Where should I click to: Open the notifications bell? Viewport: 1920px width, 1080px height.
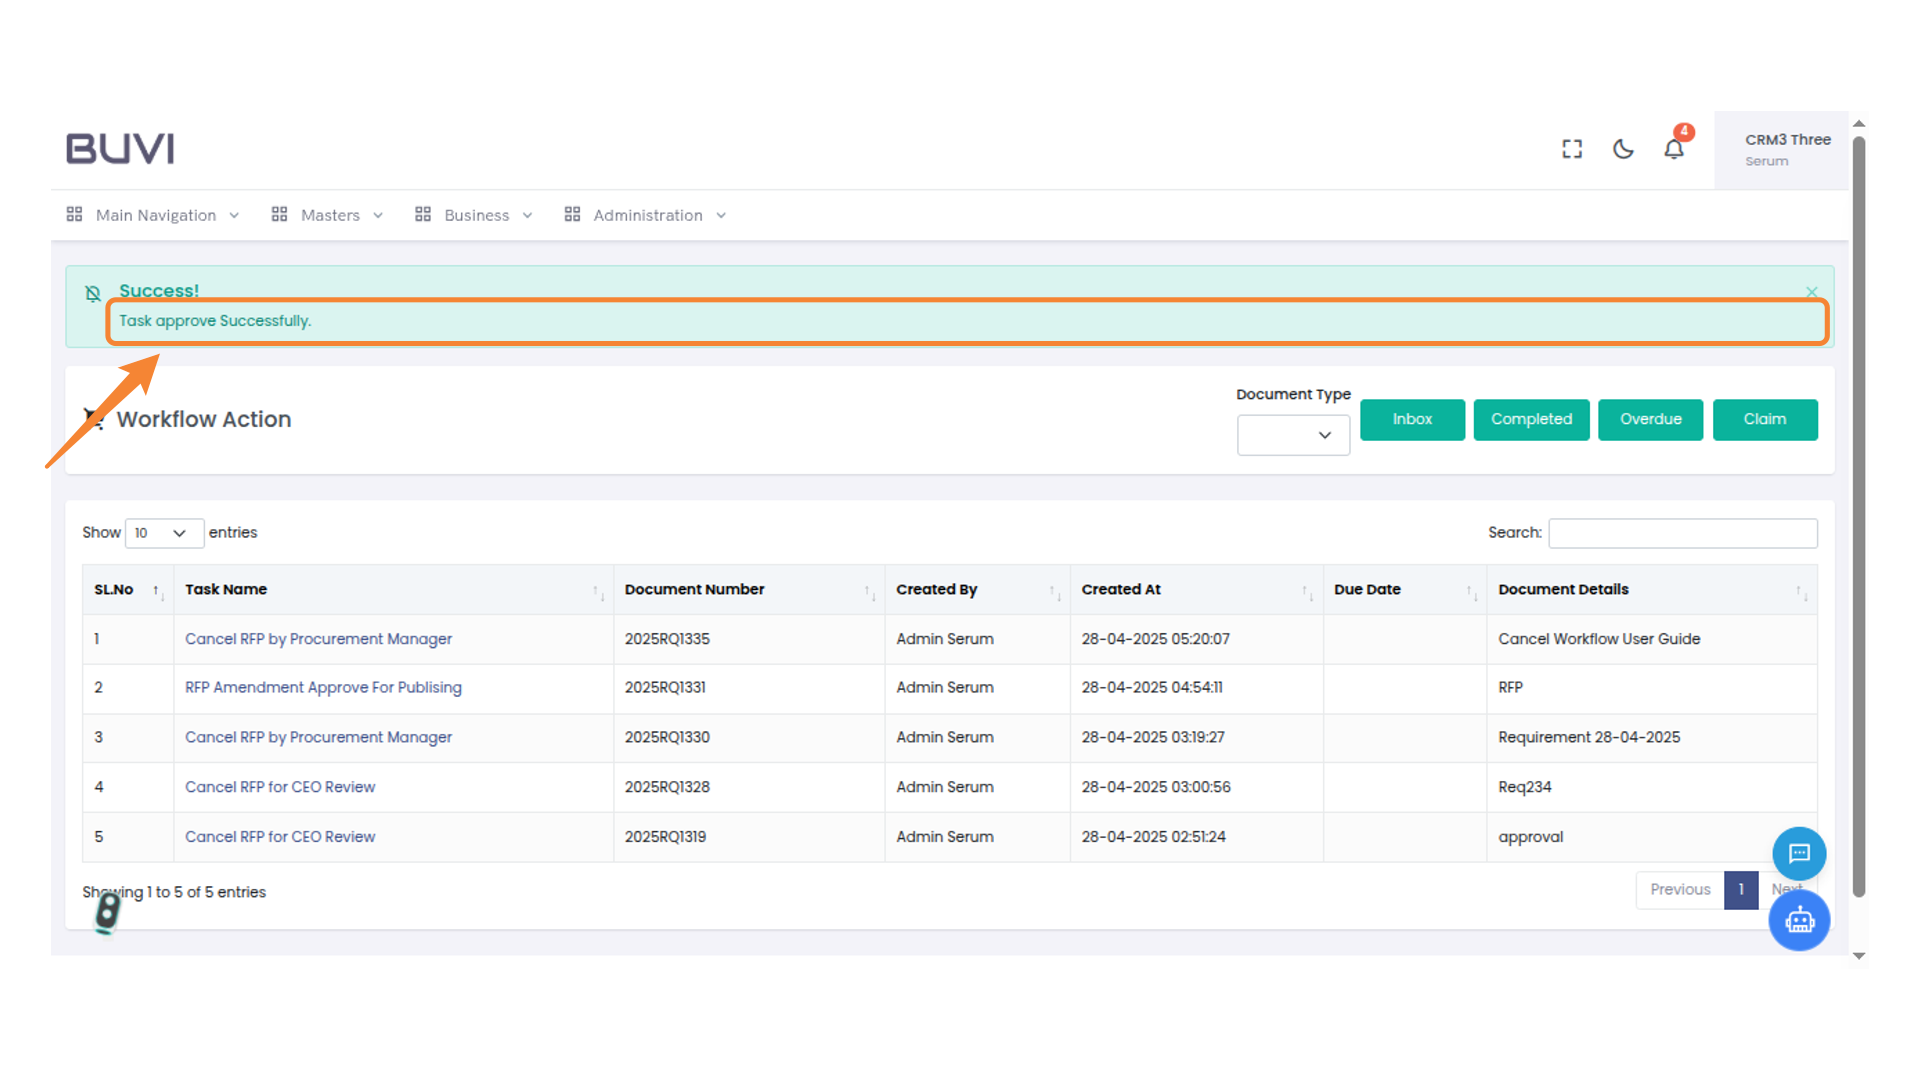coord(1674,149)
